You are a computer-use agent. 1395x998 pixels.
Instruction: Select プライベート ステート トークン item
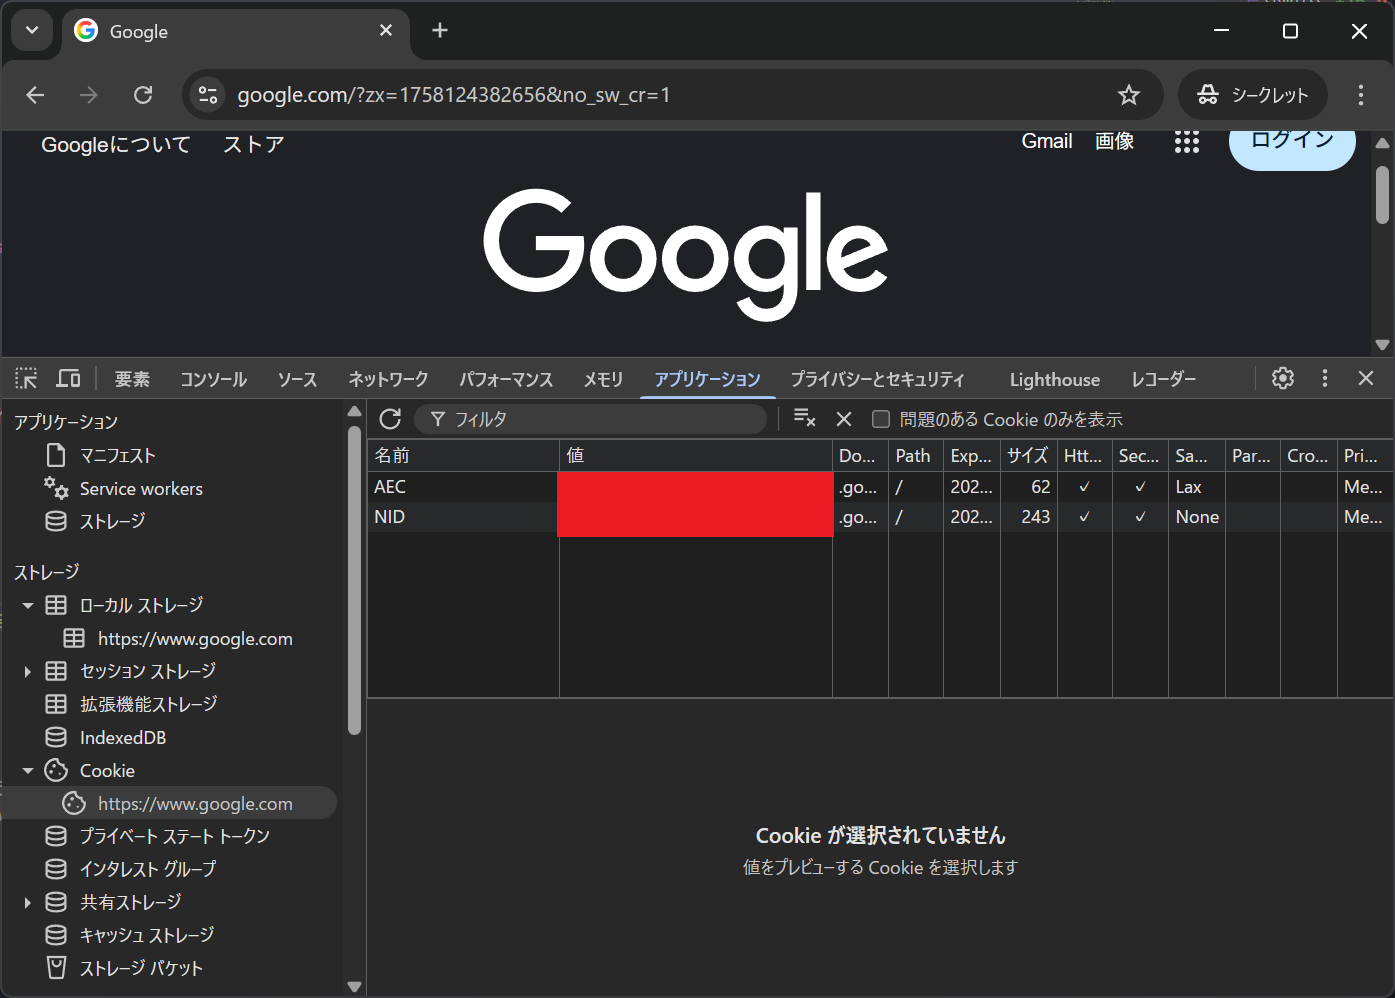pos(175,836)
